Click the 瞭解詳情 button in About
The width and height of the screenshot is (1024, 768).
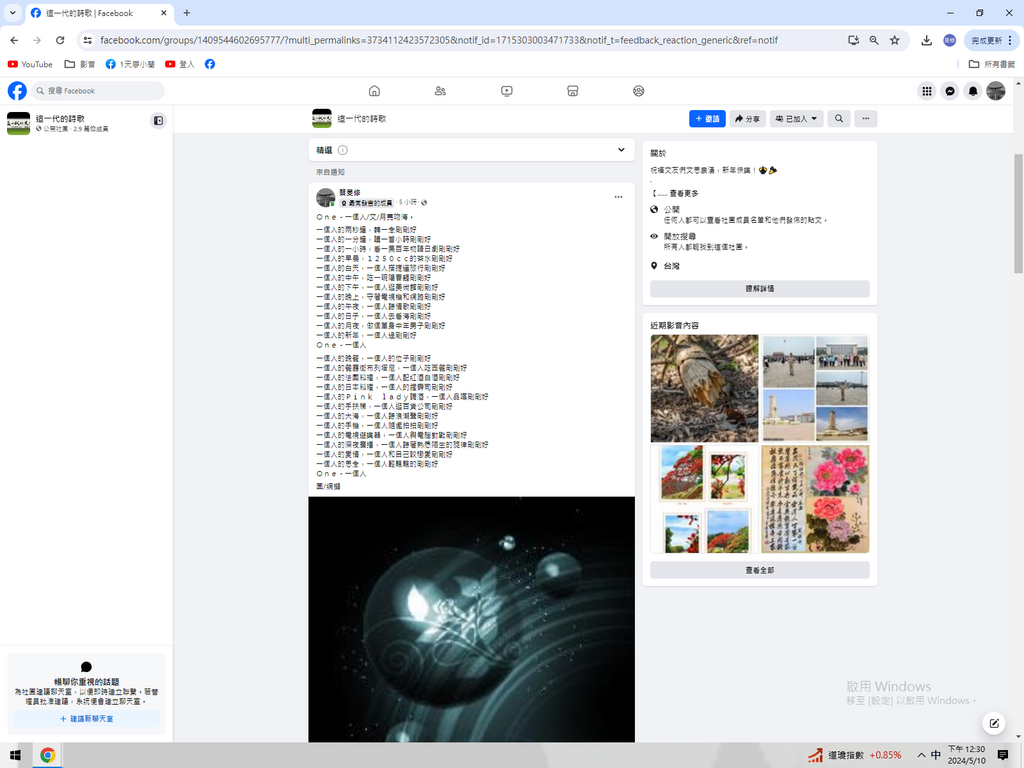click(759, 288)
